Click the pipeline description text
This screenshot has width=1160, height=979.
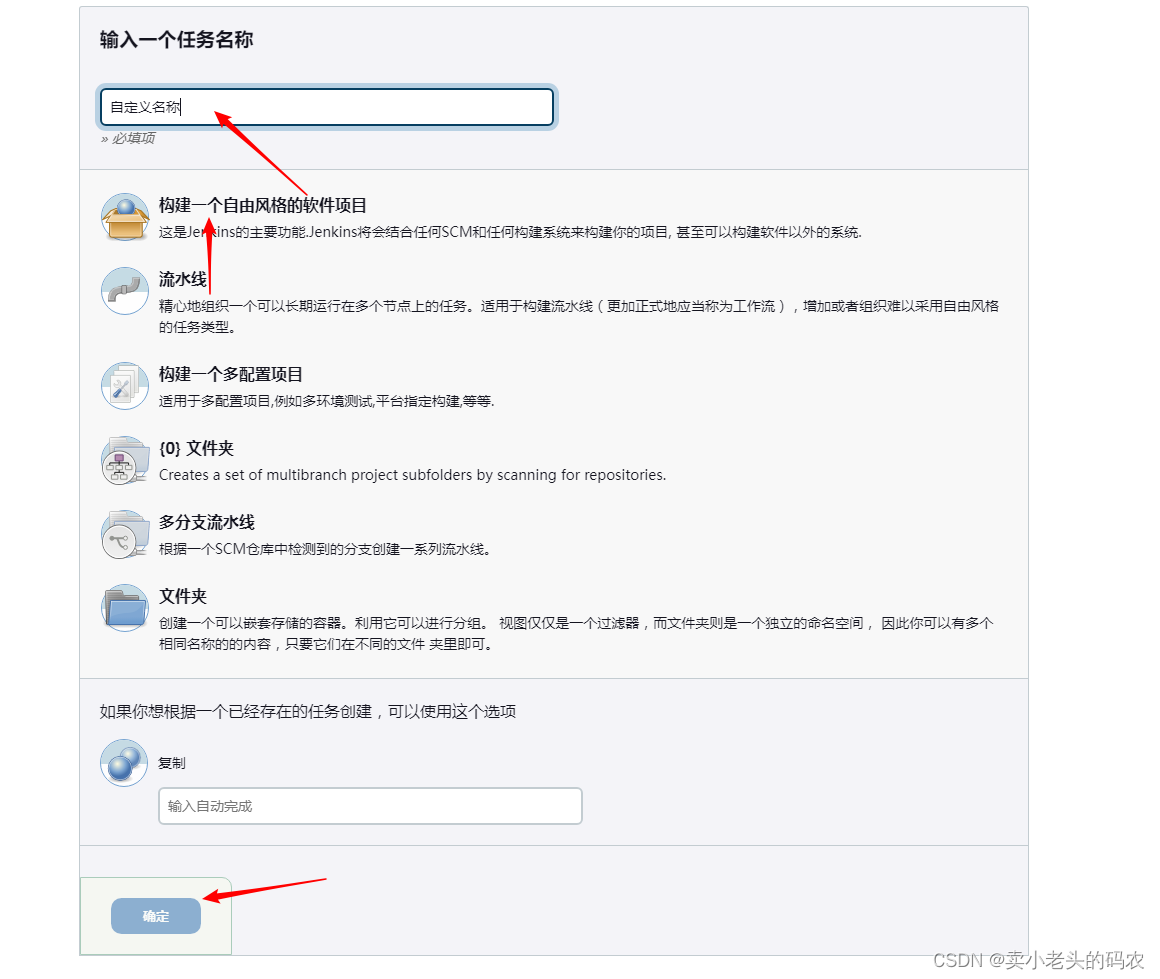pyautogui.click(x=579, y=317)
